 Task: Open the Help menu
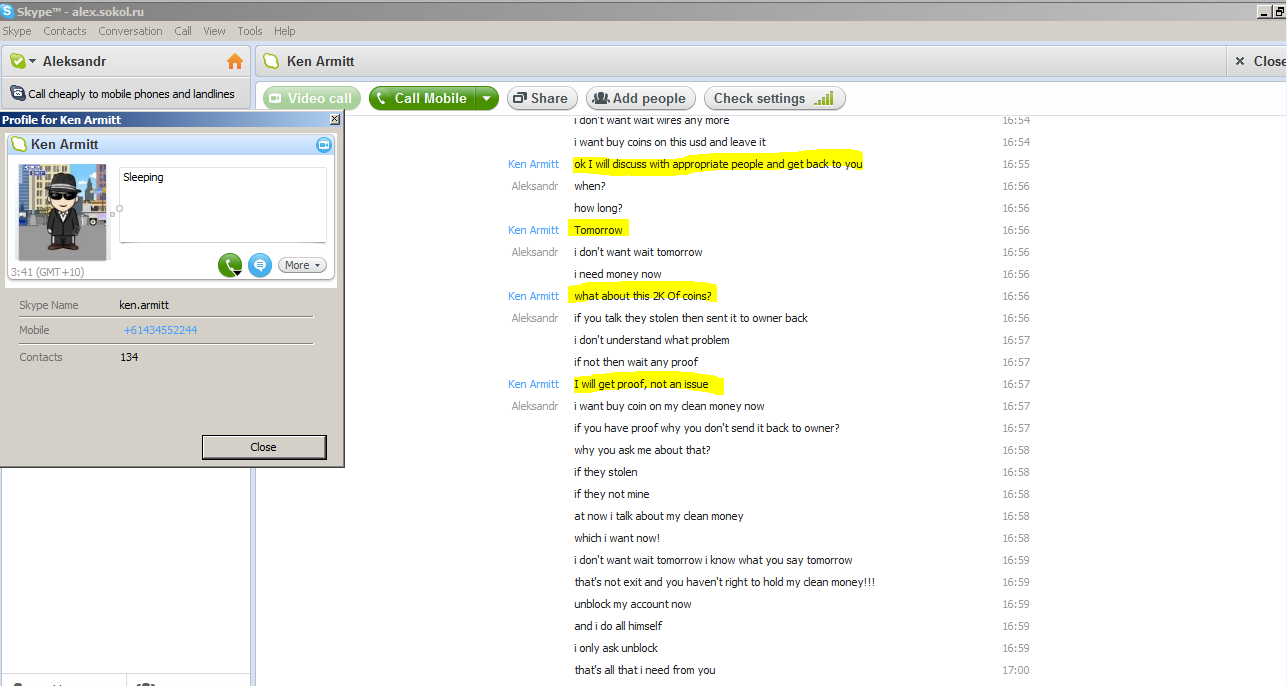[285, 31]
